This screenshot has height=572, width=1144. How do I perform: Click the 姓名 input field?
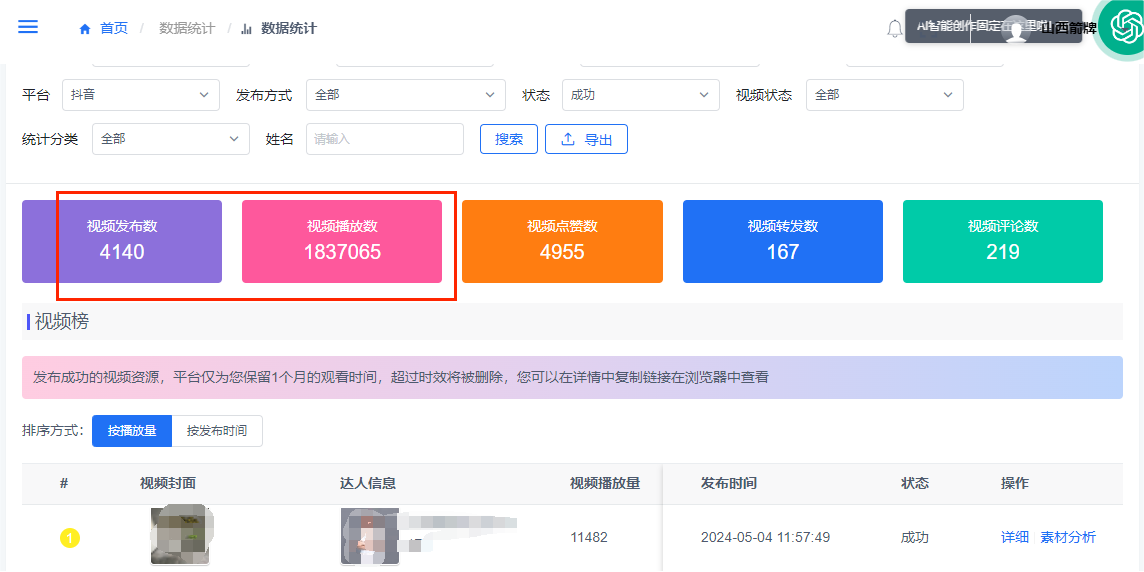(x=384, y=139)
